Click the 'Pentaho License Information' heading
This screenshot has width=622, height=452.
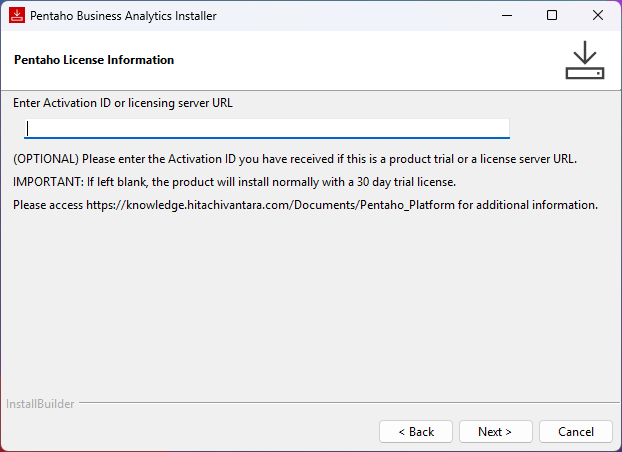(x=94, y=60)
